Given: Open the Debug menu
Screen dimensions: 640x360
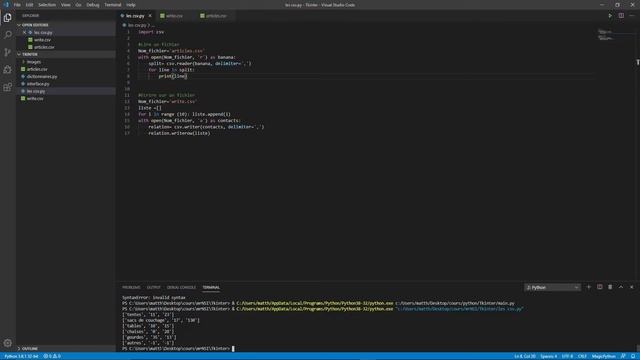Looking at the screenshot, I should coord(93,5).
